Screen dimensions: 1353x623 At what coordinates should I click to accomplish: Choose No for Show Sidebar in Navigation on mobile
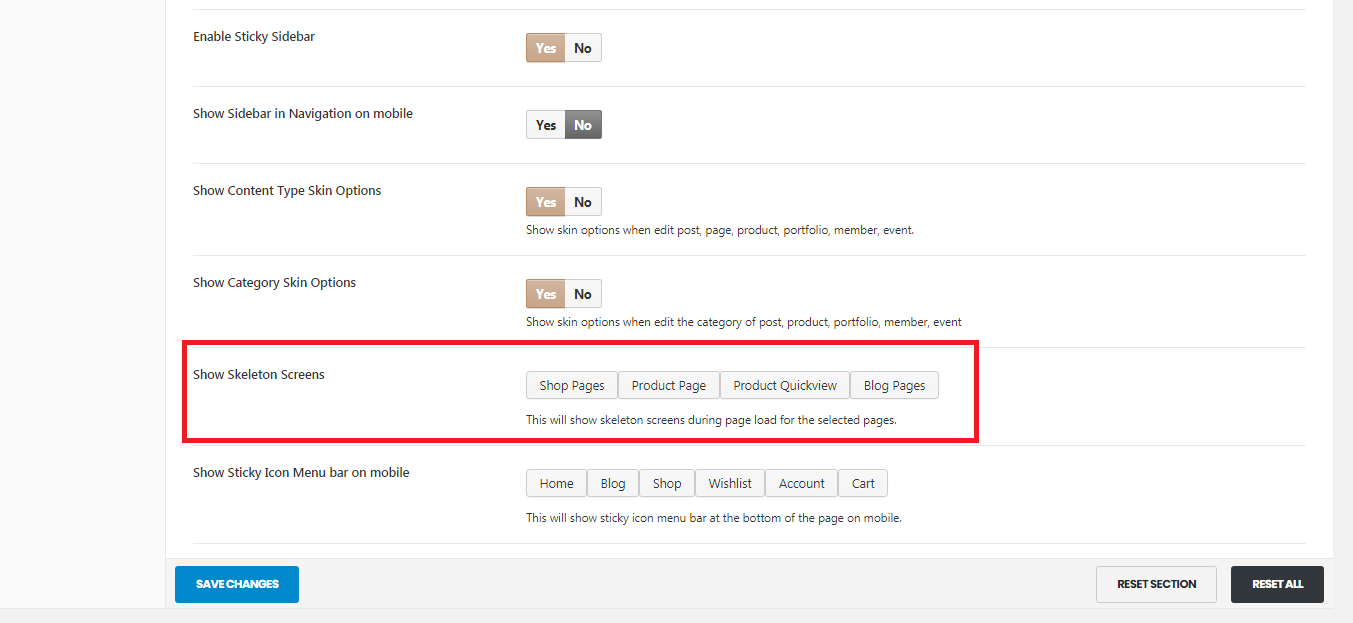(583, 125)
